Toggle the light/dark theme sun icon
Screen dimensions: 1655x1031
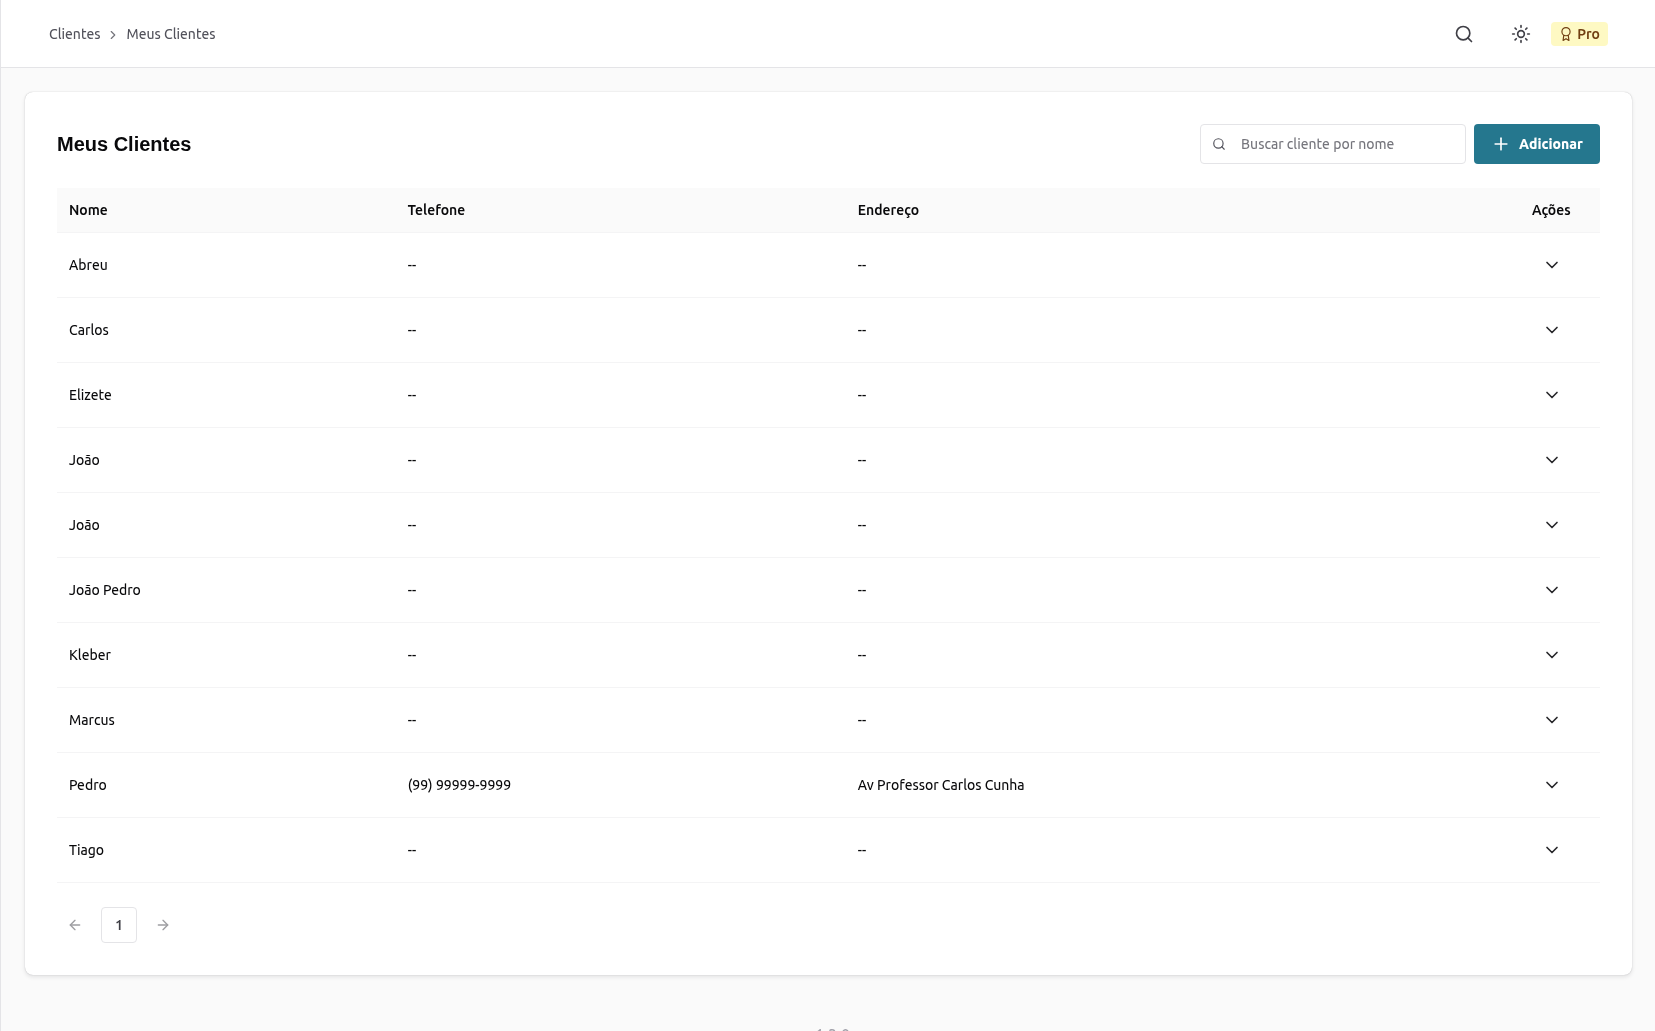click(x=1520, y=34)
